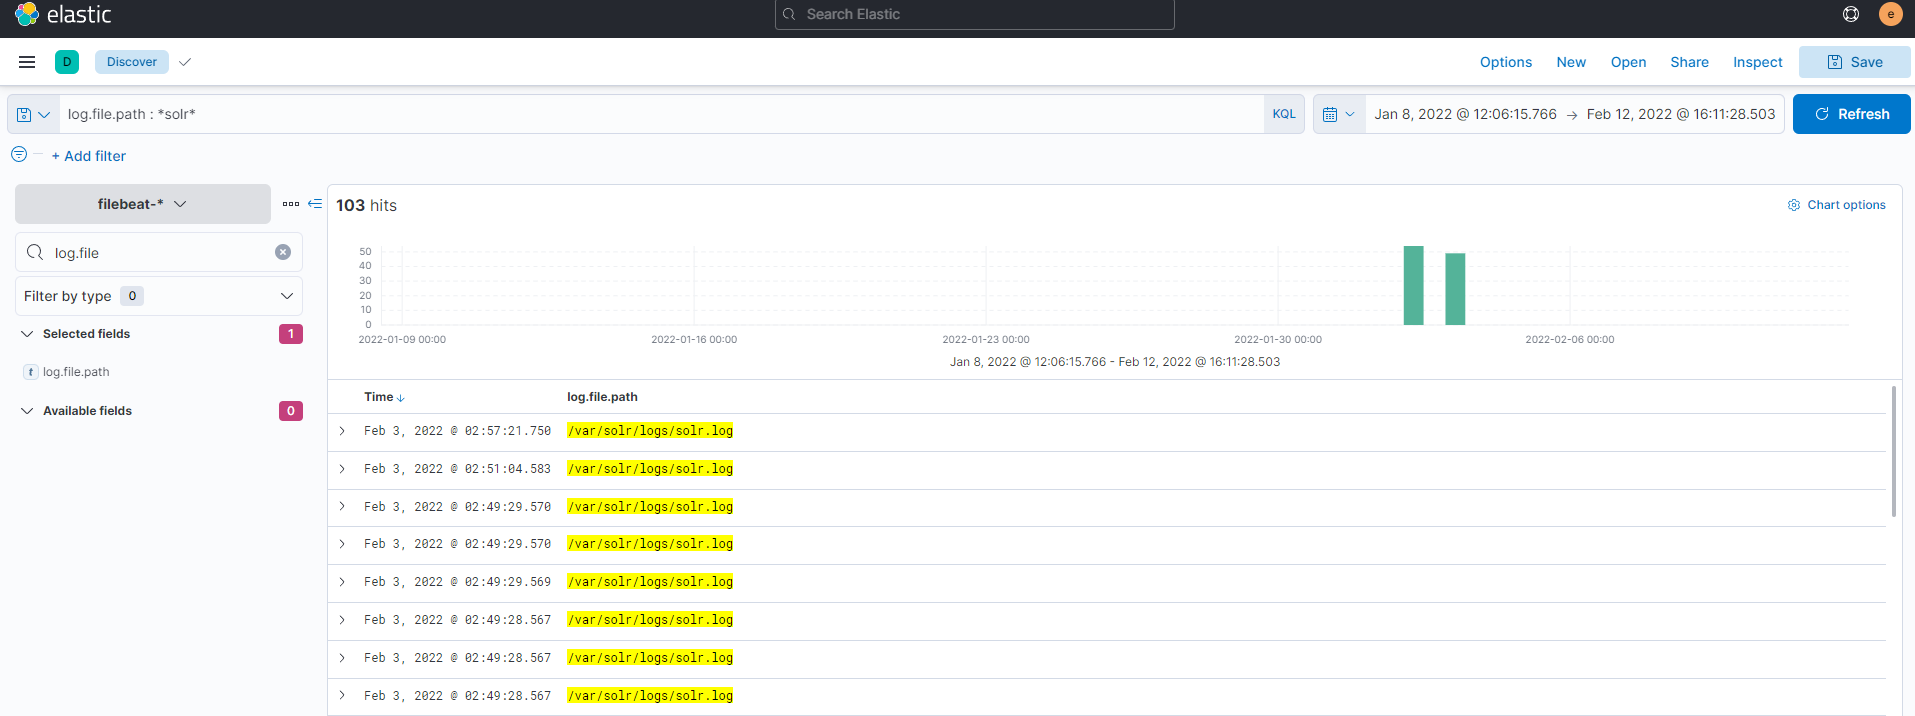Open the hamburger navigation menu
1915x716 pixels.
(27, 62)
